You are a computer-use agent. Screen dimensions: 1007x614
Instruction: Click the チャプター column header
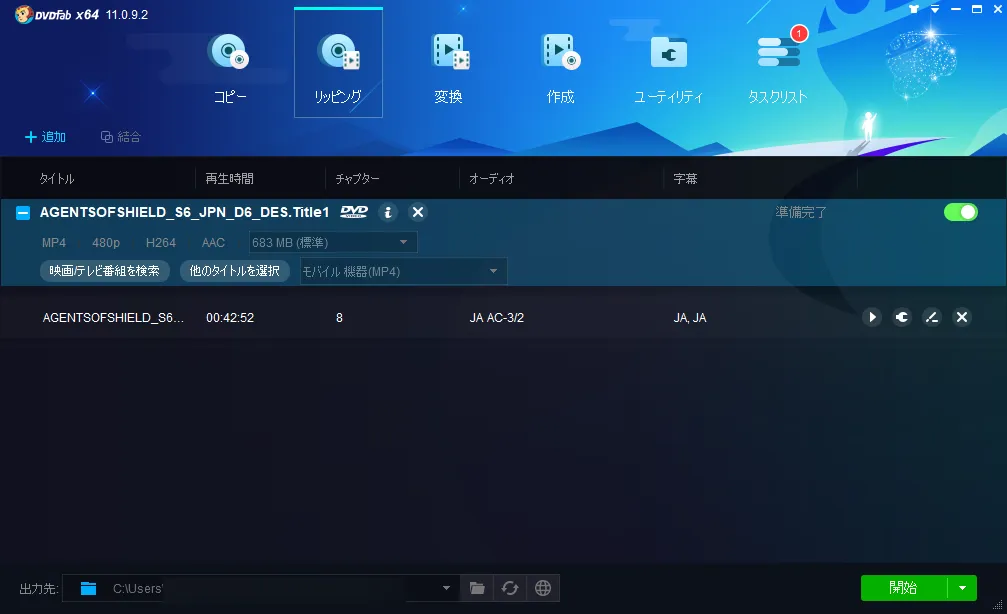357,179
